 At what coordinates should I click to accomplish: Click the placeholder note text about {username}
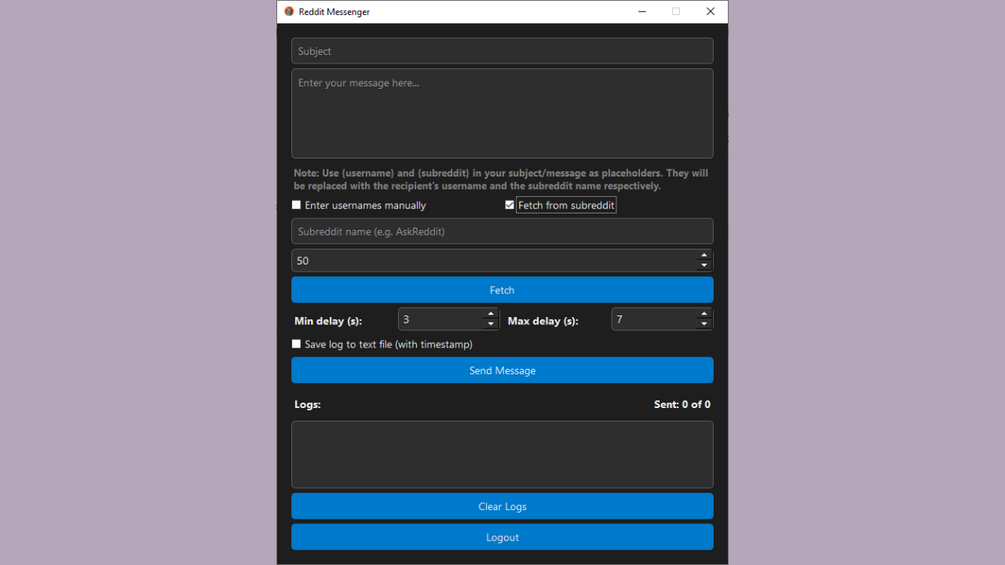[x=501, y=179]
